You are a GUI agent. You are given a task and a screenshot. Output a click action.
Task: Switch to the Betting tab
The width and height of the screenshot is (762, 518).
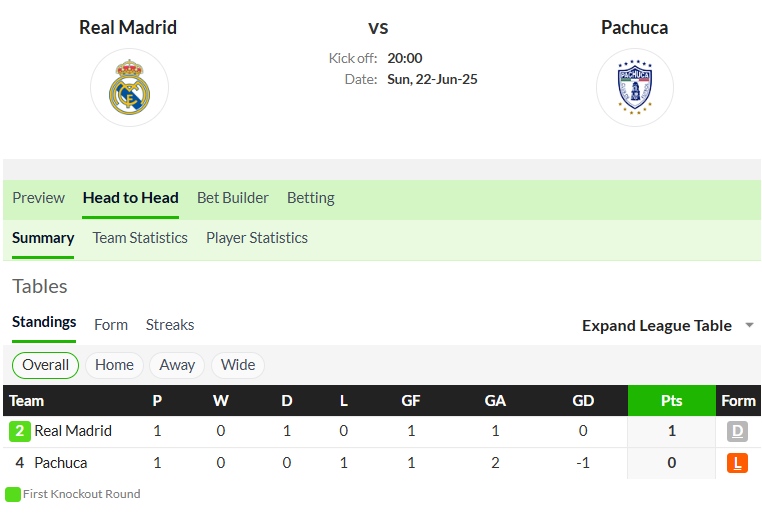pos(311,198)
